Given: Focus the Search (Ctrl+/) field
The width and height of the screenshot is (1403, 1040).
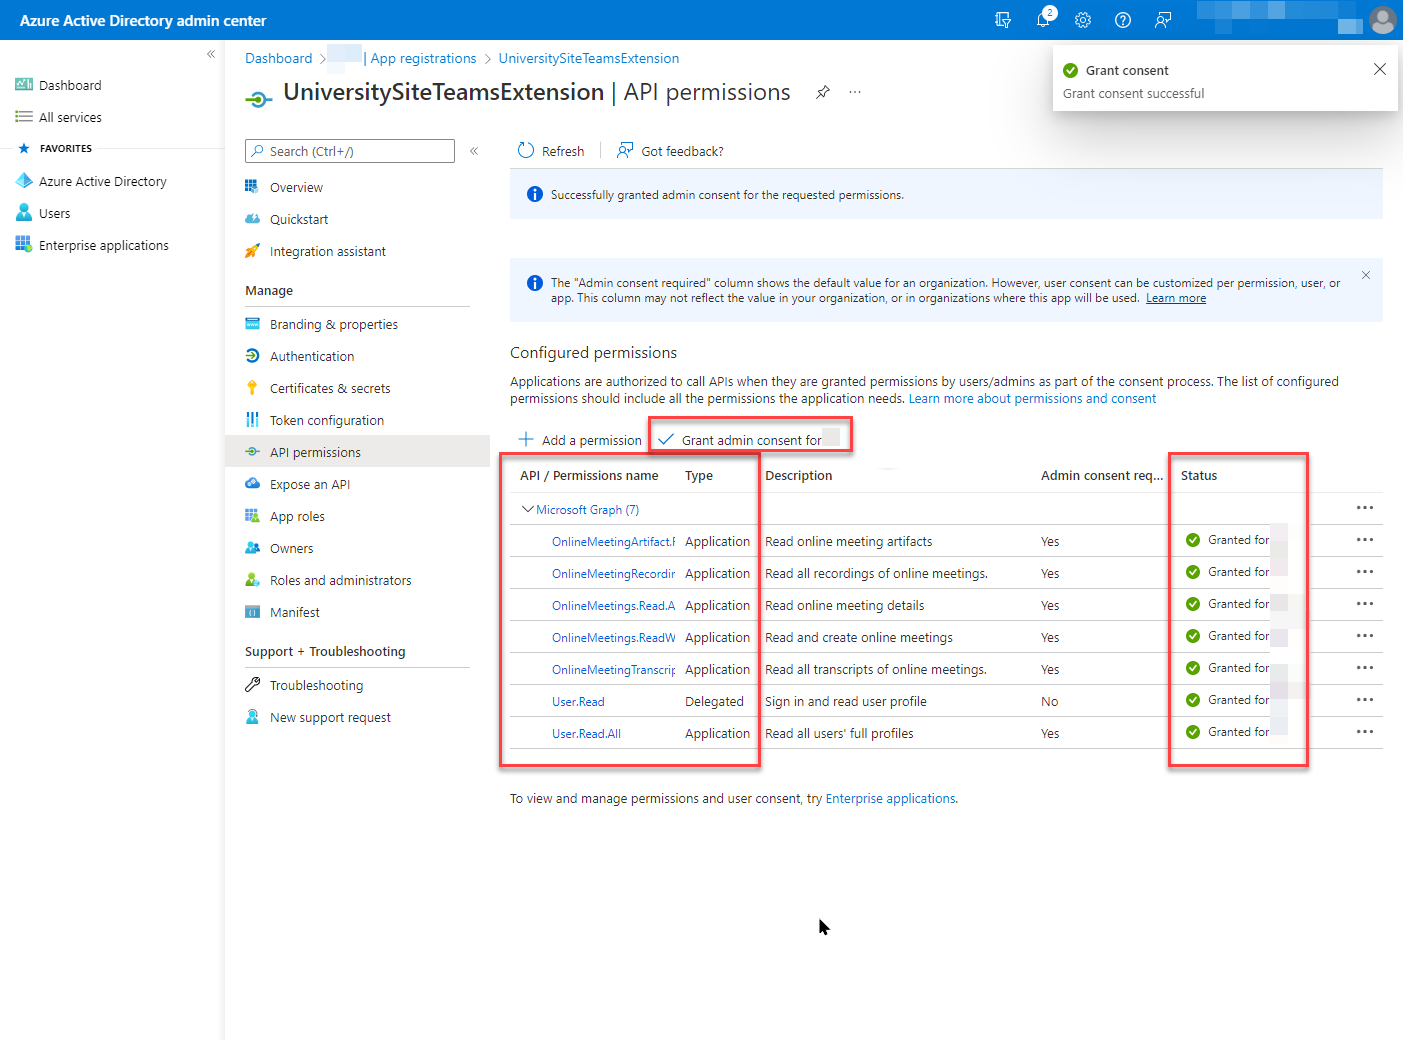Looking at the screenshot, I should point(350,151).
